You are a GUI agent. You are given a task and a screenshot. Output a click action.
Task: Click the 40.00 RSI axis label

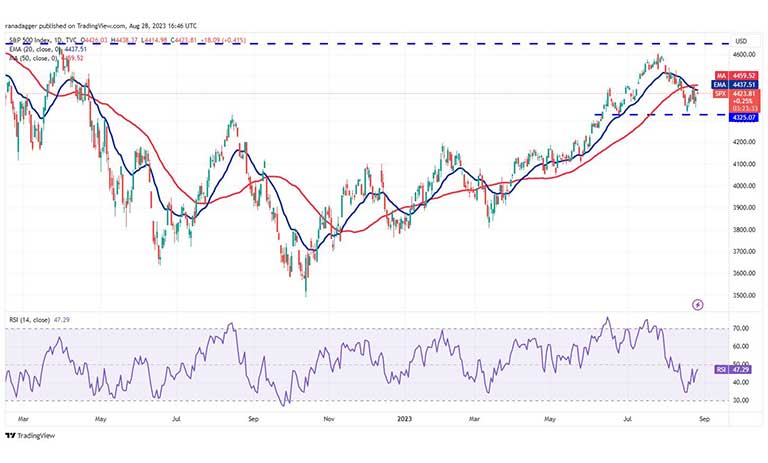point(742,383)
